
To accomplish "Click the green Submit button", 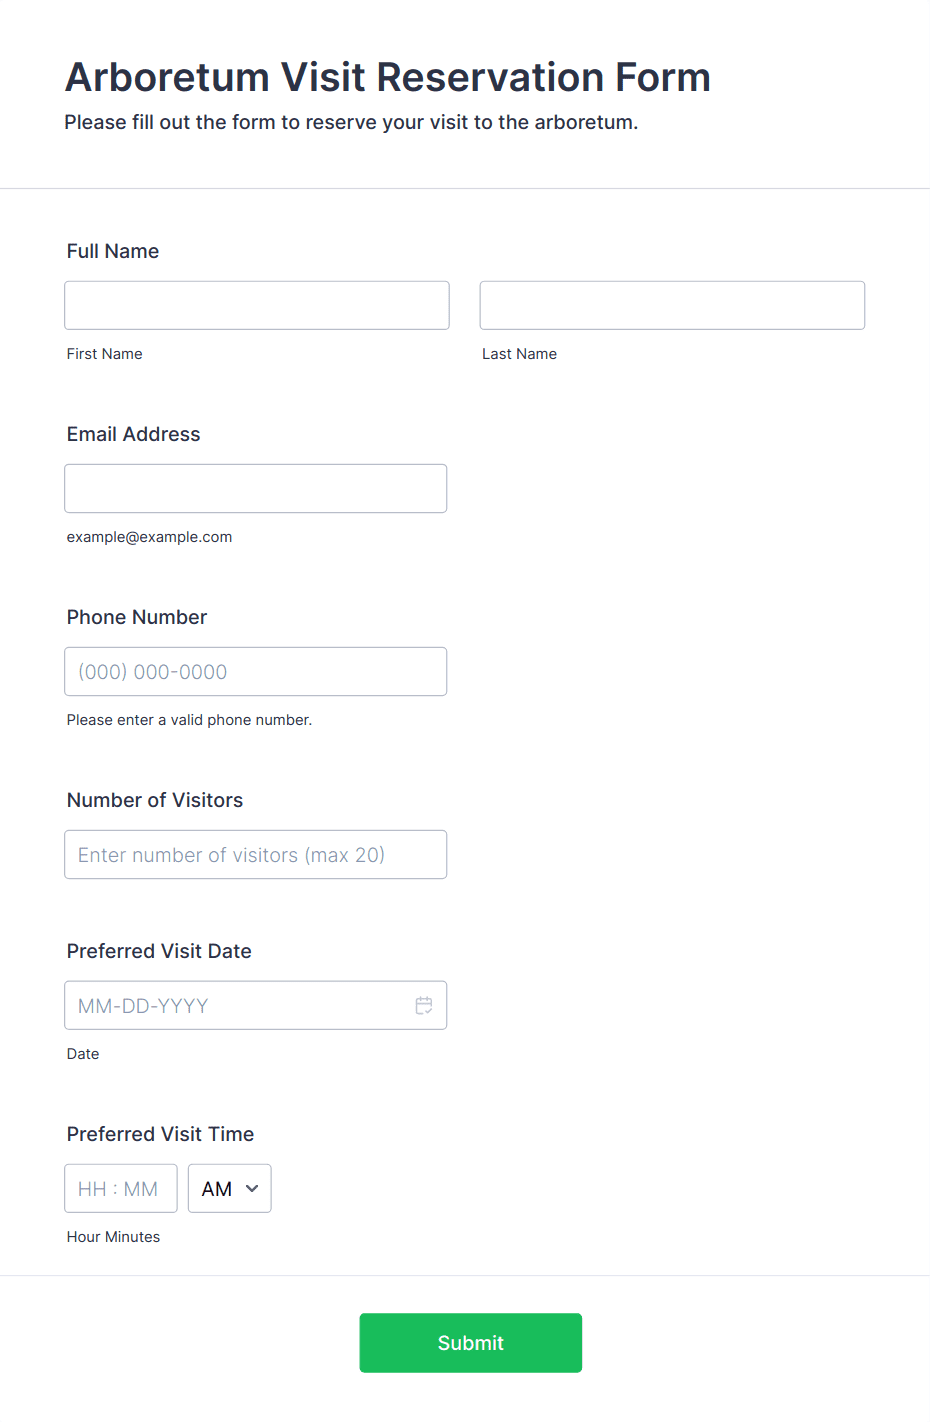I will click(470, 1342).
